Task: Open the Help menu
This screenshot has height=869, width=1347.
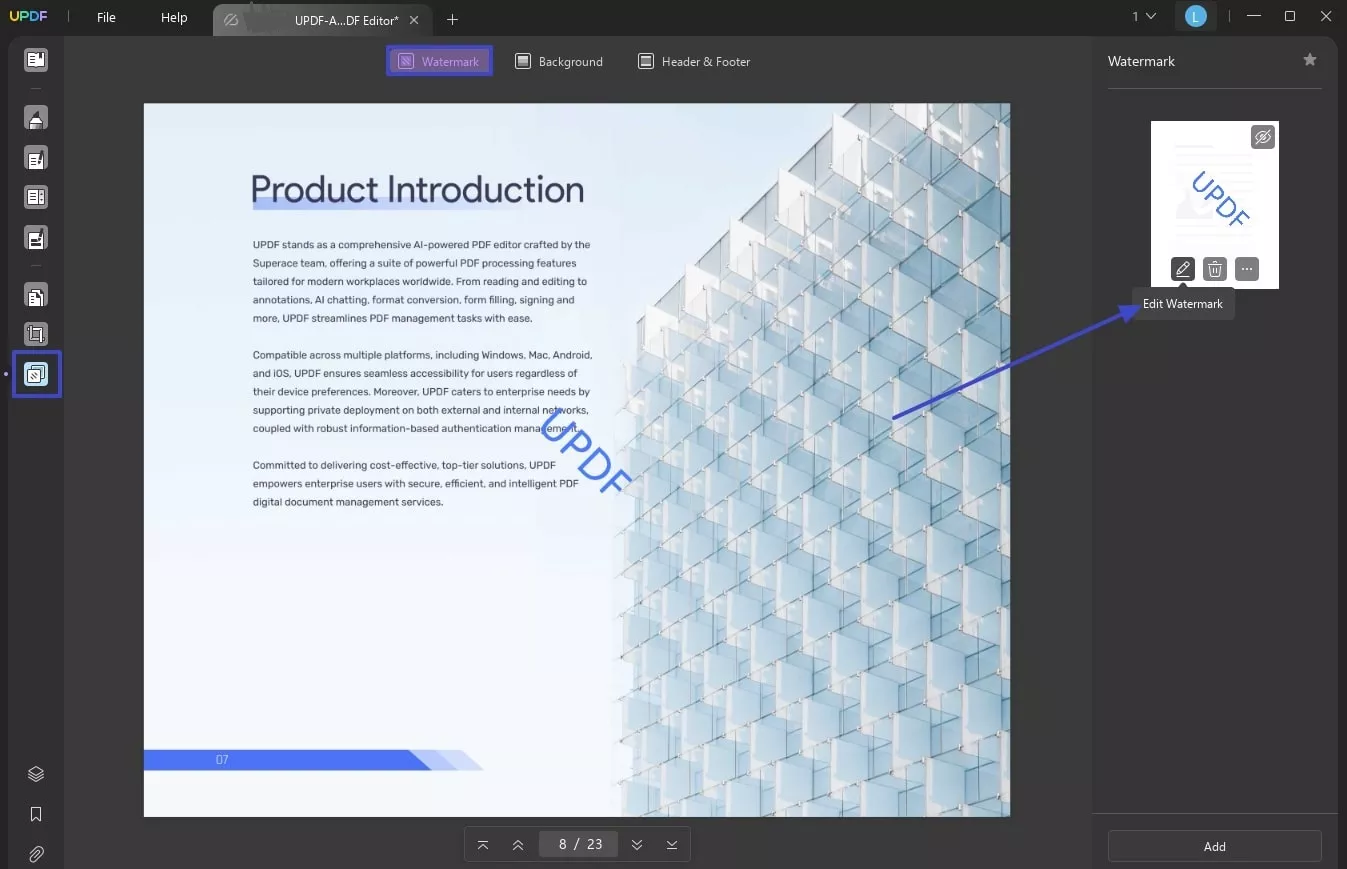Action: tap(174, 18)
